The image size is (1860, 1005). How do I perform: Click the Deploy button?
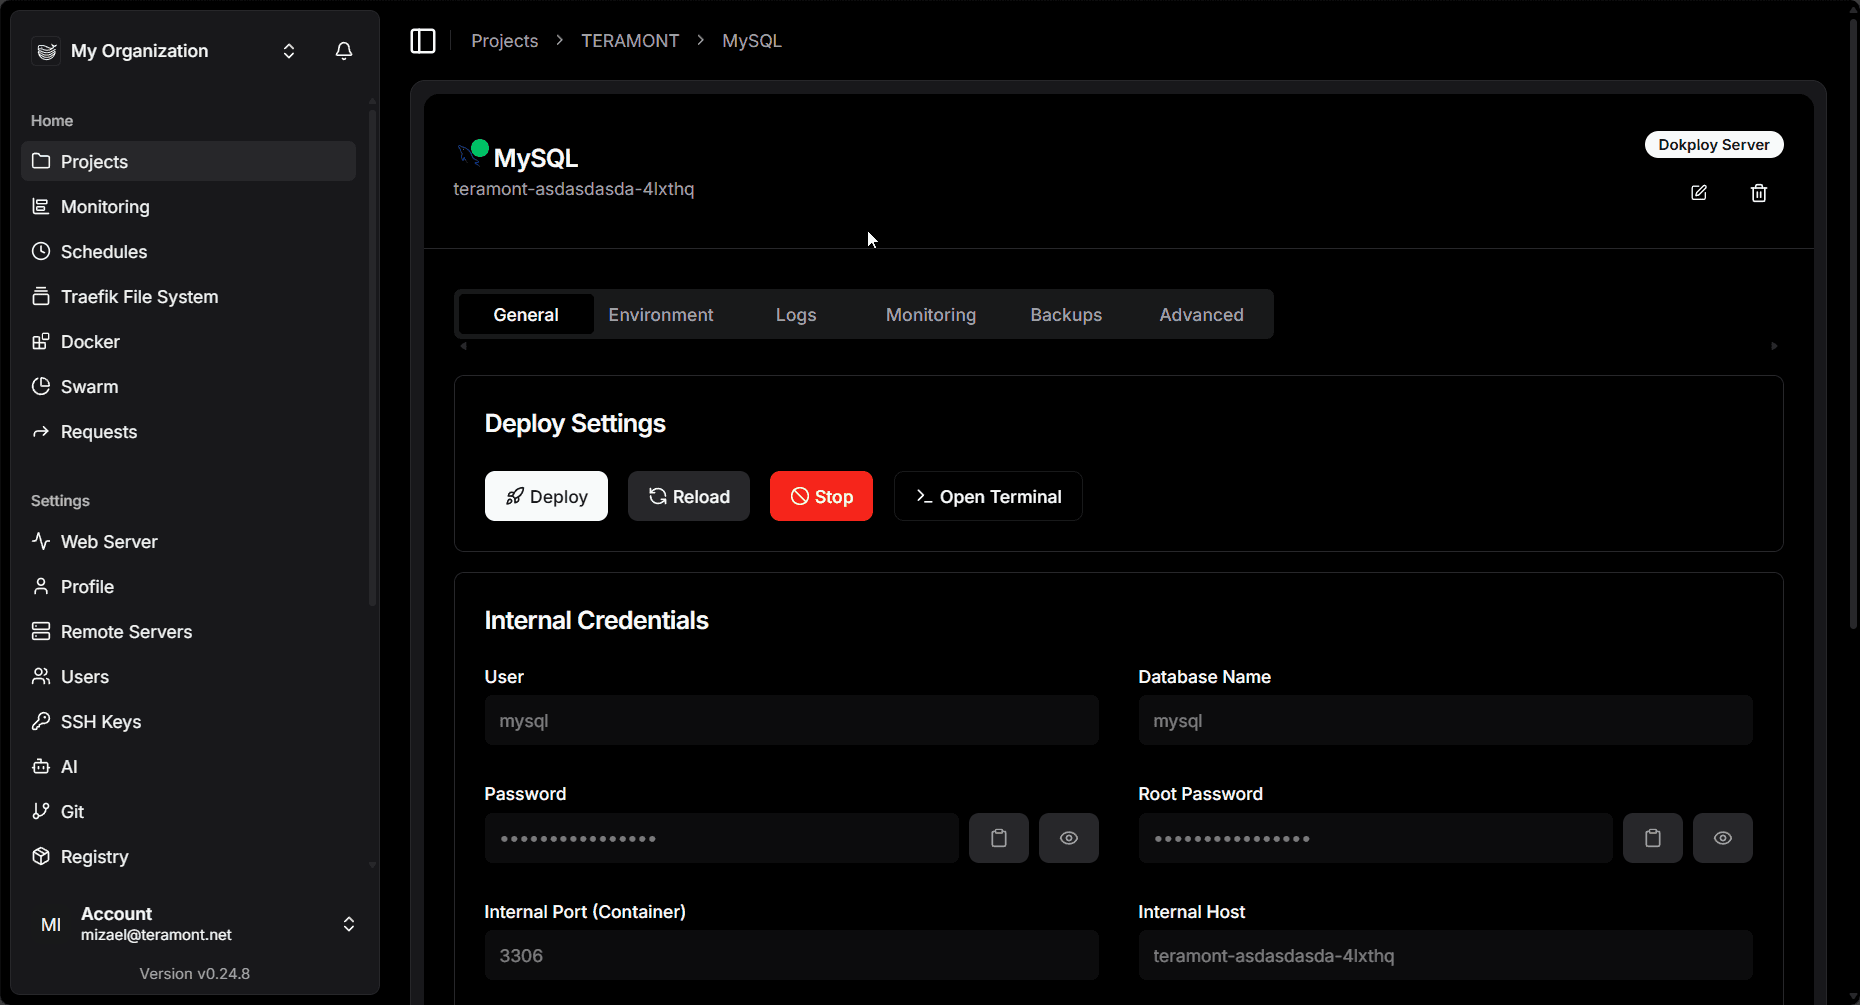coord(546,496)
